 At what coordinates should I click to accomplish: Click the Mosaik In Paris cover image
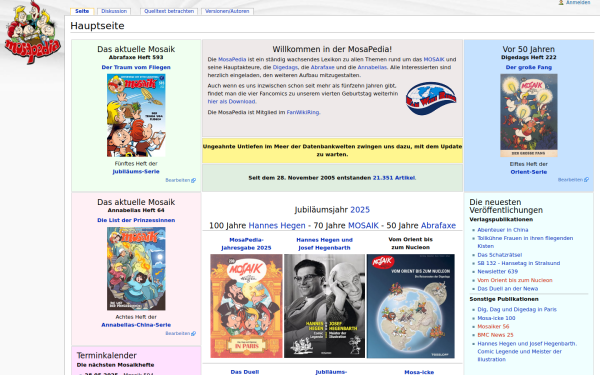point(246,306)
